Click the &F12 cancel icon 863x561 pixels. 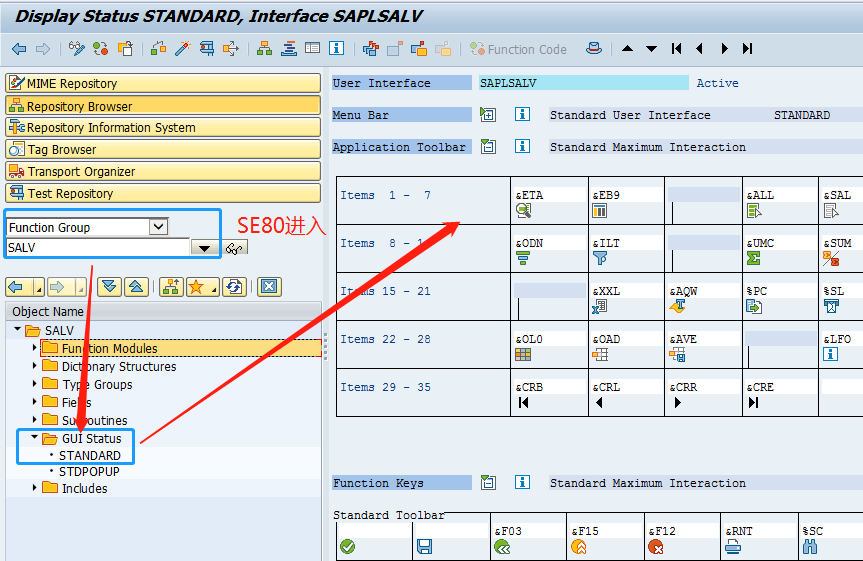(656, 547)
